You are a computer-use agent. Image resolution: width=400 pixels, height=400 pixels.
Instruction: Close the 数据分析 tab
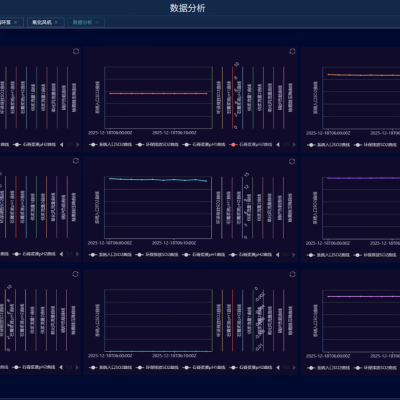click(x=97, y=22)
